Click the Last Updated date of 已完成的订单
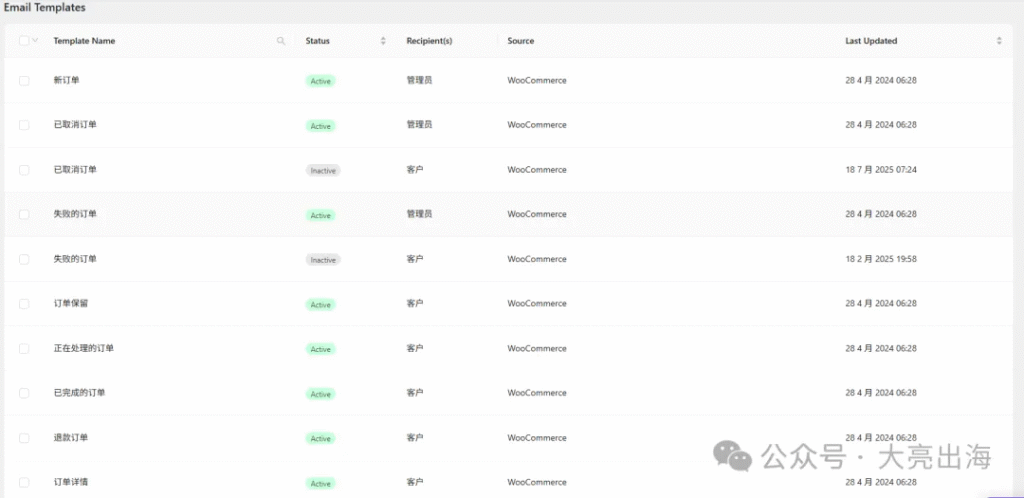The width and height of the screenshot is (1024, 498). 881,393
